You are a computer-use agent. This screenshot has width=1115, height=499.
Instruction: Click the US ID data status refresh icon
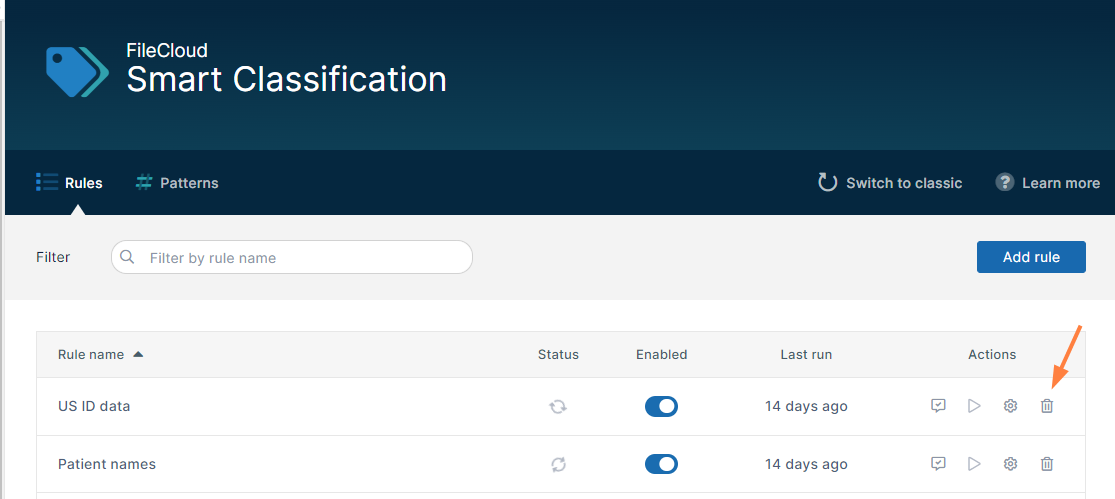(x=558, y=406)
